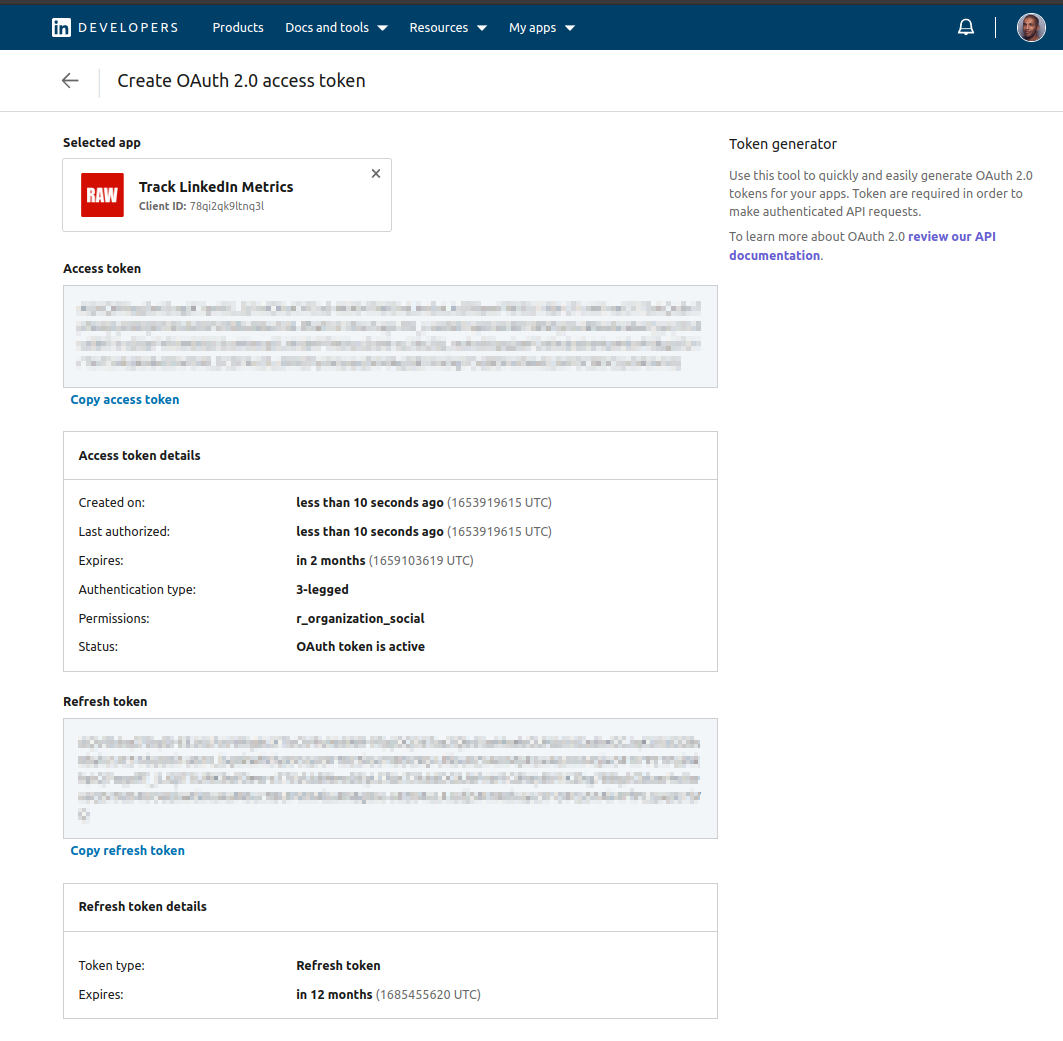Open the profile avatar menu
This screenshot has height=1041, width=1063.
tap(1030, 28)
